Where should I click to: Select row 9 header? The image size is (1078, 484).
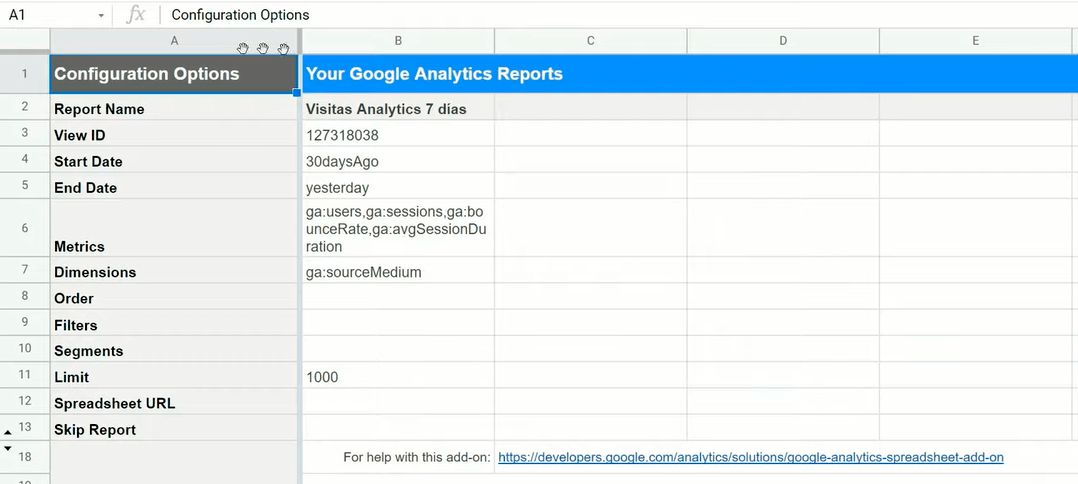(25, 321)
